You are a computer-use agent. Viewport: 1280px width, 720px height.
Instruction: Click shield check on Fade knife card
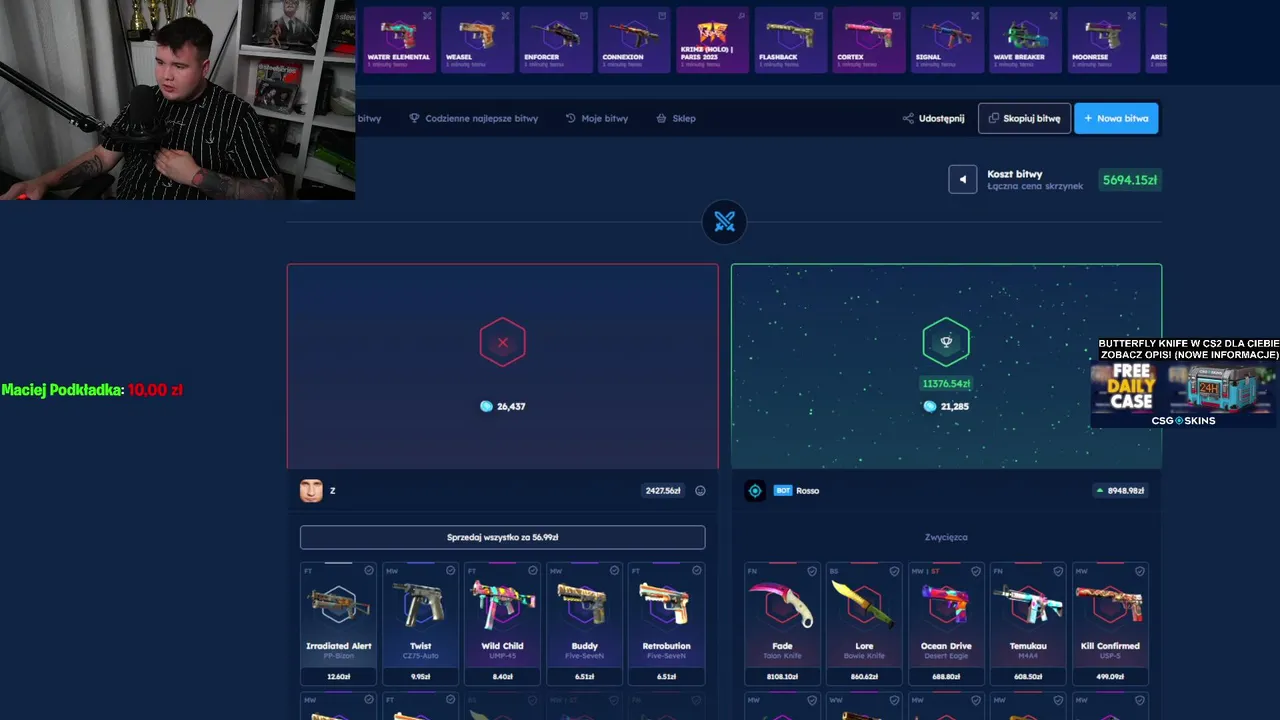(x=812, y=570)
